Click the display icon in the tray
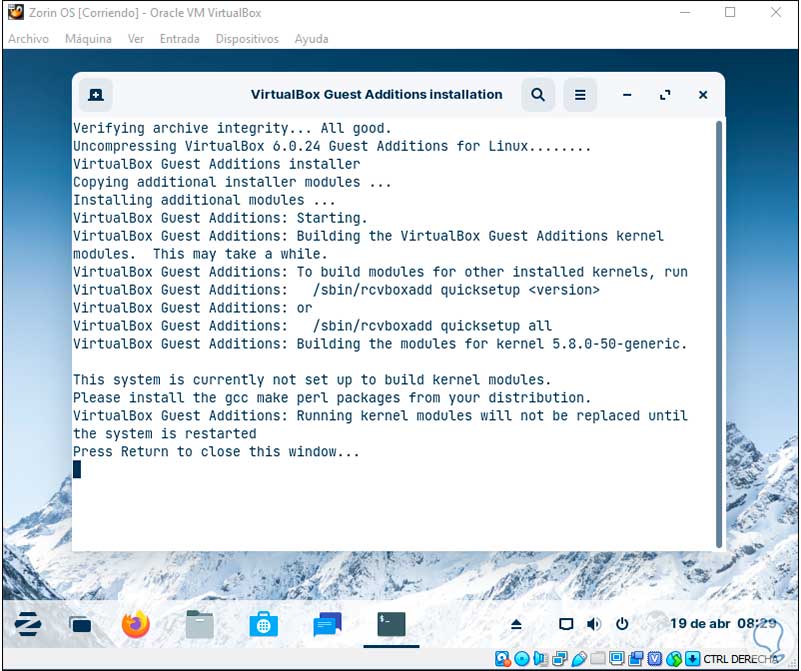The image size is (801, 671). click(566, 624)
